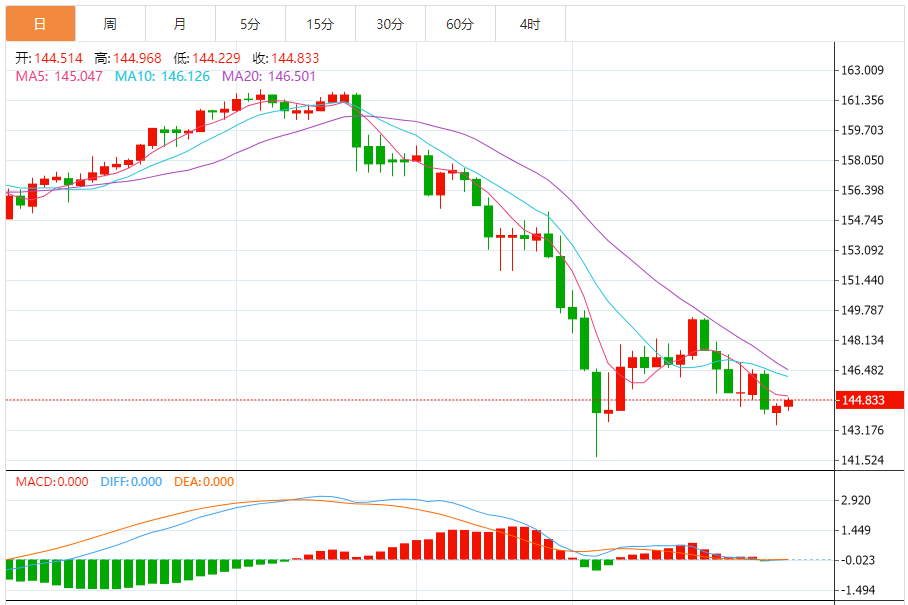Image resolution: width=908 pixels, height=605 pixels.
Task: Click the 2.920 MACD axis label
Action: click(856, 500)
